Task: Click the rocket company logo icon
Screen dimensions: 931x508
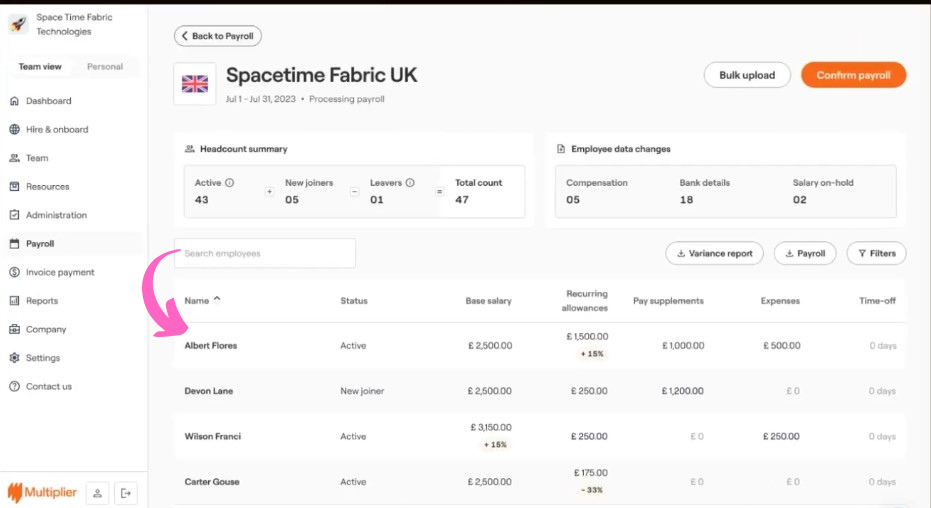Action: pyautogui.click(x=18, y=24)
